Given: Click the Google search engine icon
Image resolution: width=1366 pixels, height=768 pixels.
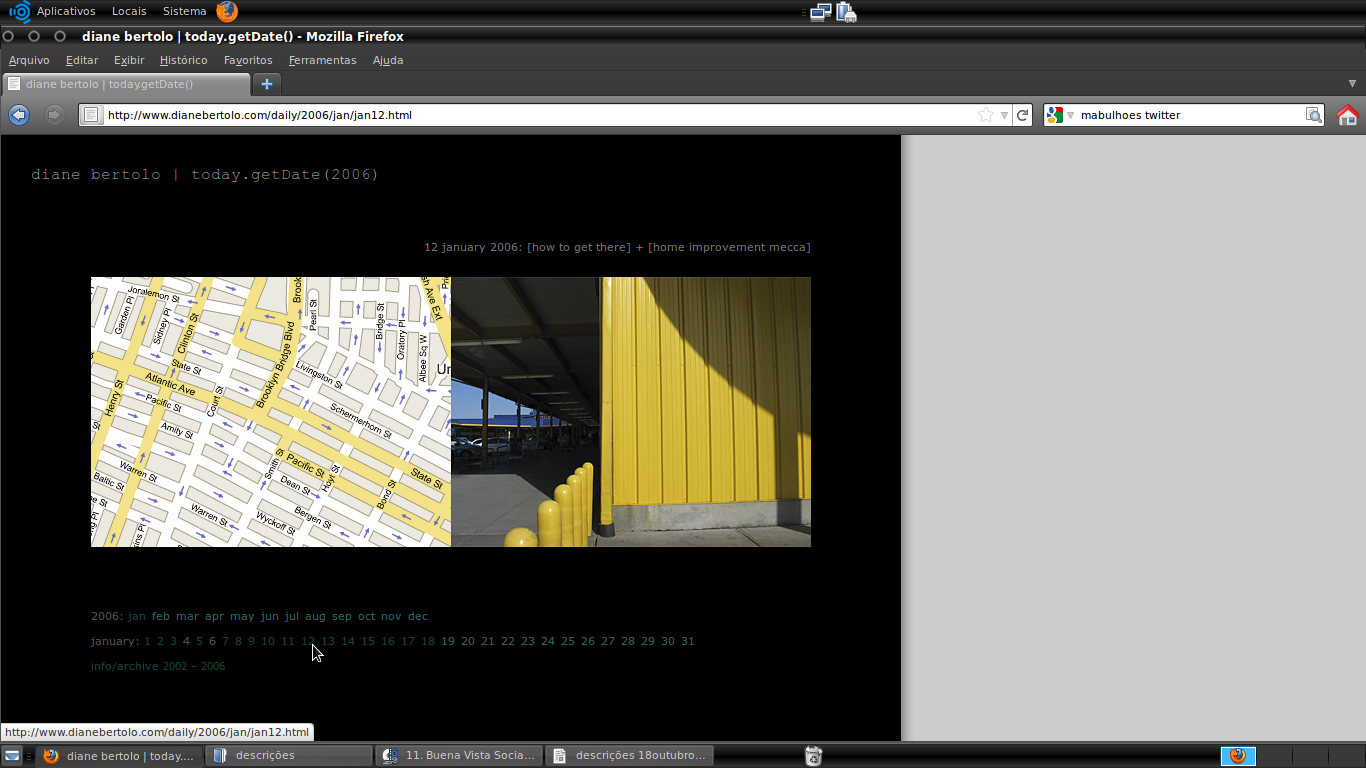Looking at the screenshot, I should click(x=1054, y=115).
